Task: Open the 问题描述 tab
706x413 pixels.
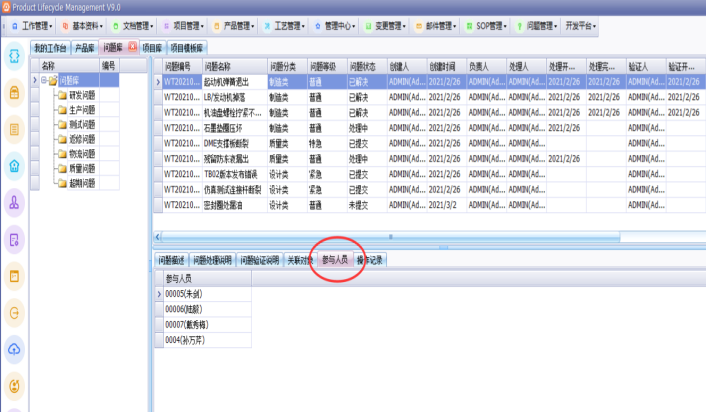Action: pos(172,260)
